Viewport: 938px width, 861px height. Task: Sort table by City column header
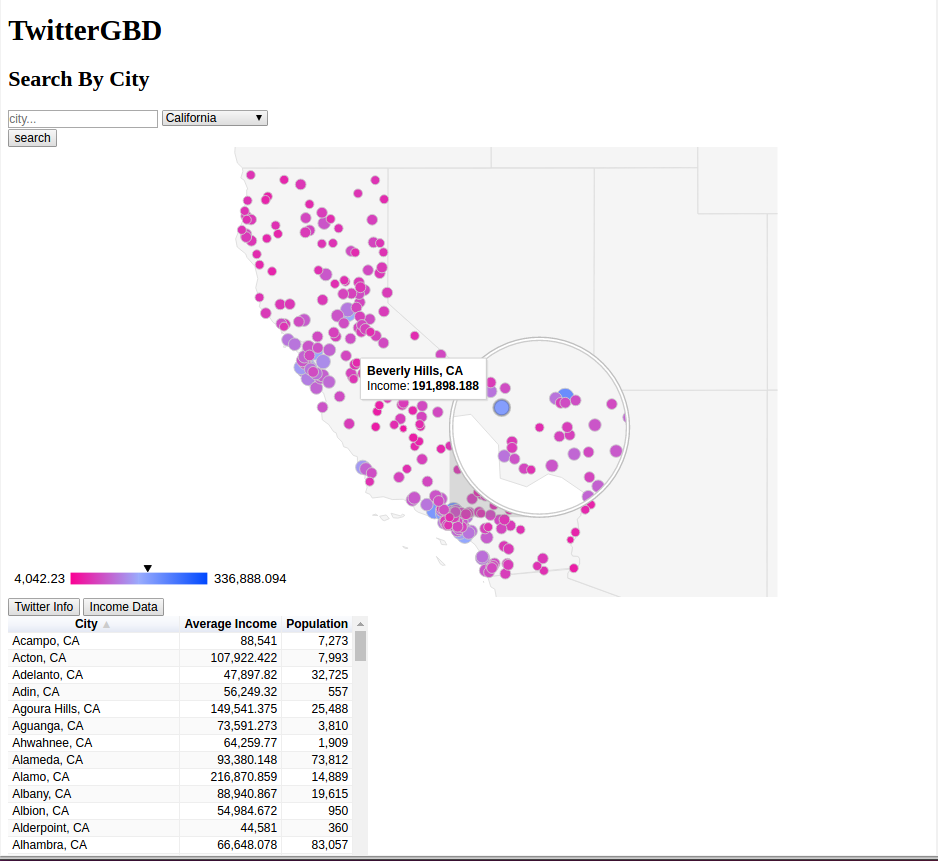93,624
